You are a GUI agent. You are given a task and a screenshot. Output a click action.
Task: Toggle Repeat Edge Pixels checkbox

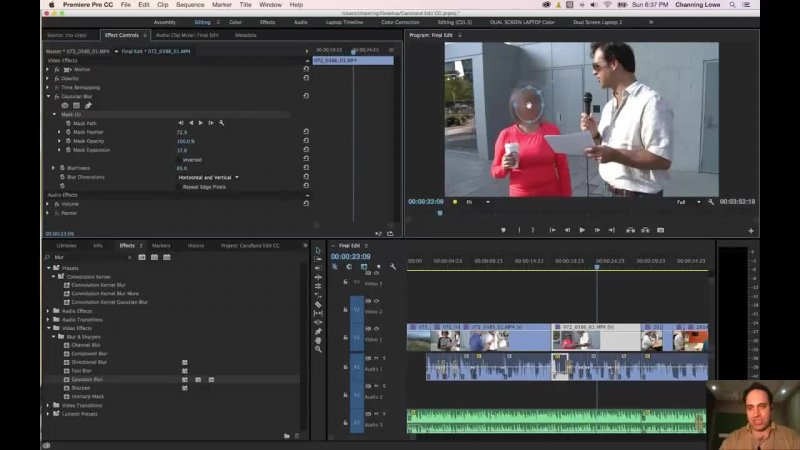click(178, 186)
